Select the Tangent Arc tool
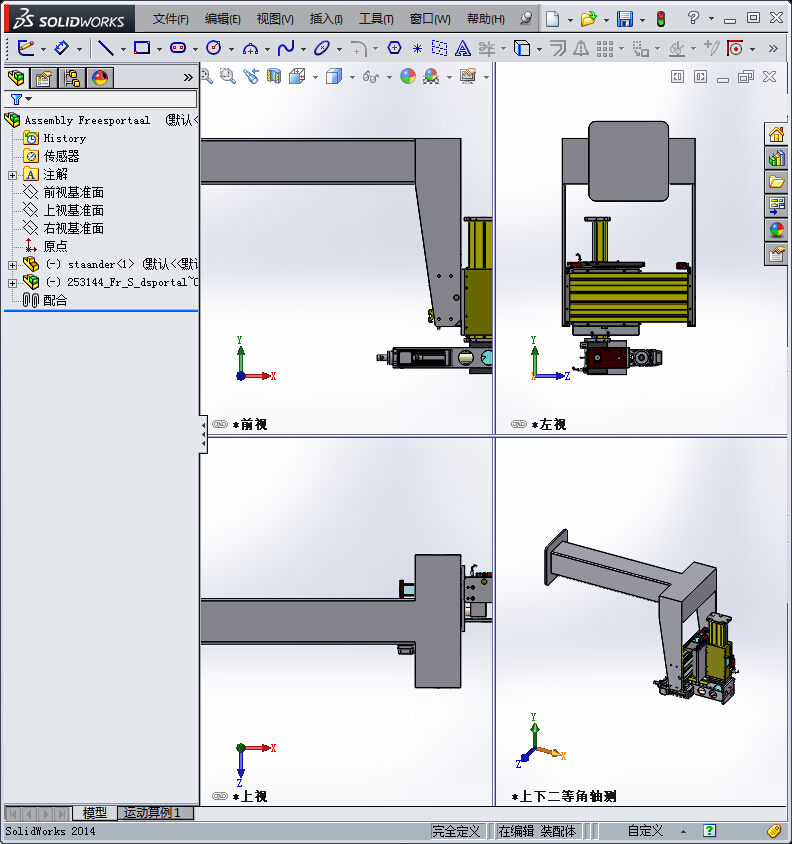 coord(250,48)
